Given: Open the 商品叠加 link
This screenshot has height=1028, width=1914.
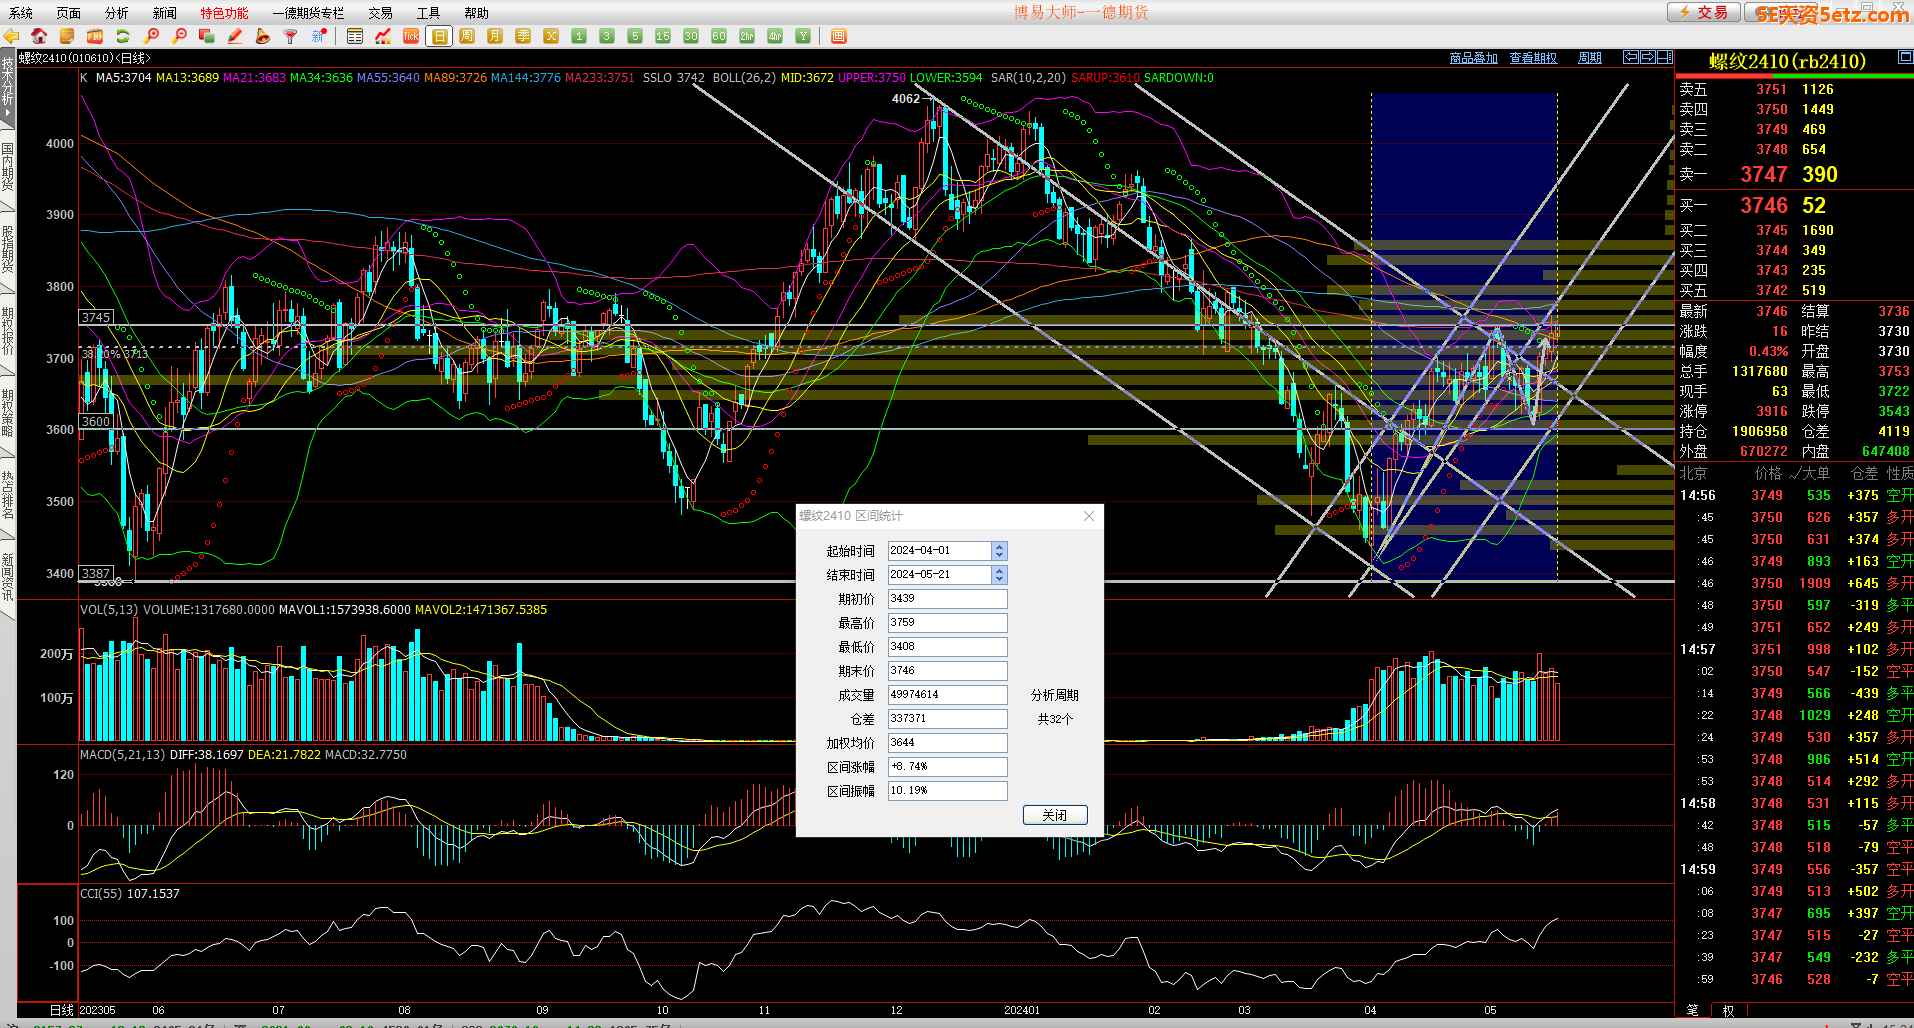Looking at the screenshot, I should (1474, 58).
